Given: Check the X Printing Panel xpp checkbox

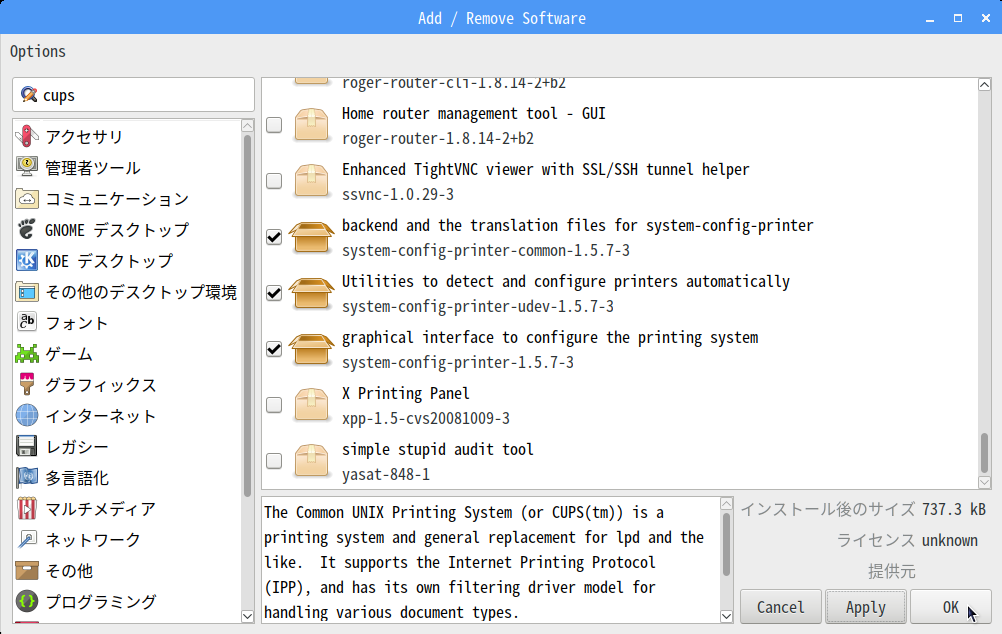Looking at the screenshot, I should pyautogui.click(x=274, y=405).
